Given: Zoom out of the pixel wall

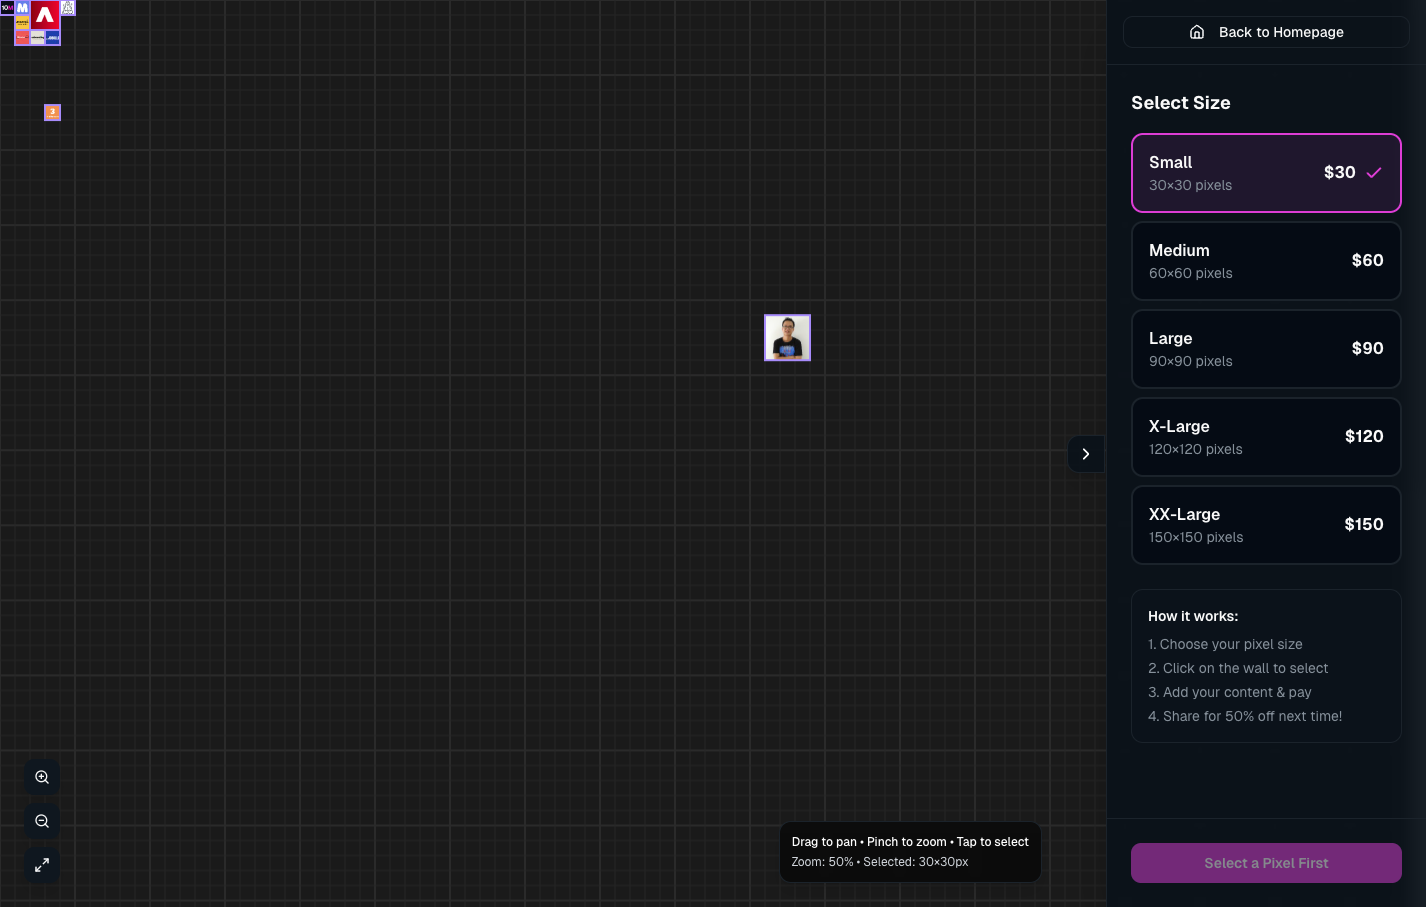Looking at the screenshot, I should coord(42,821).
